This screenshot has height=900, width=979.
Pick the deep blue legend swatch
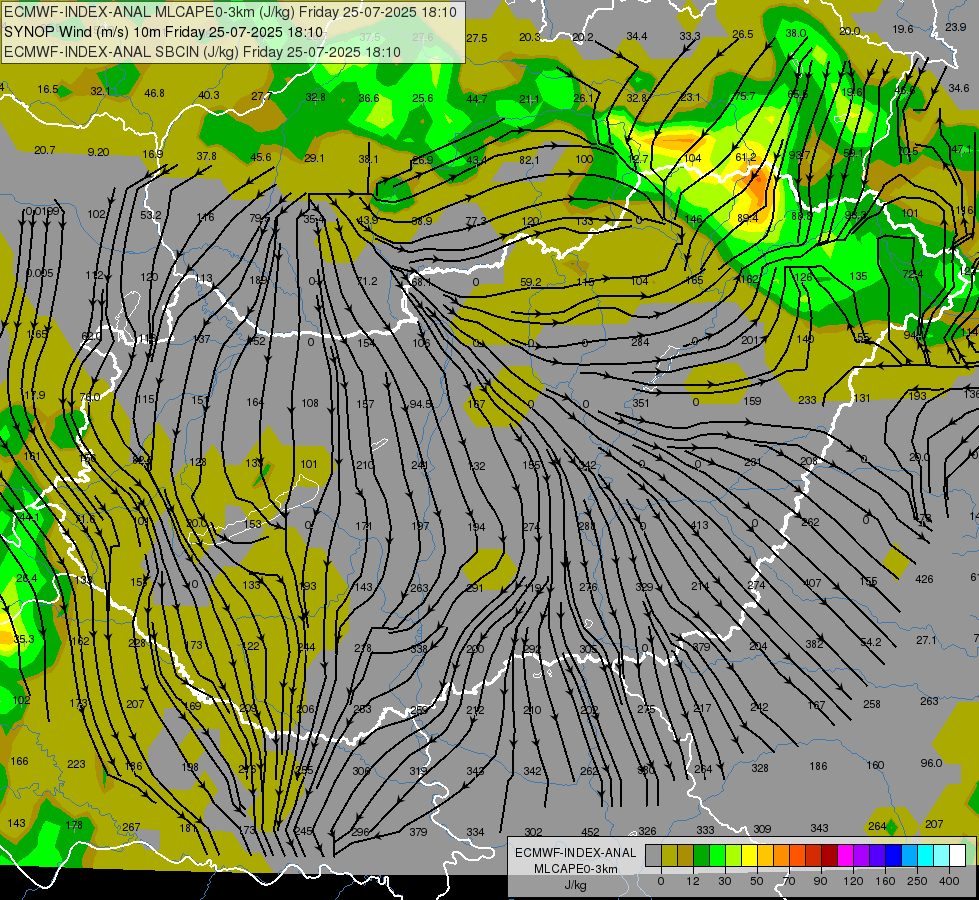click(894, 855)
